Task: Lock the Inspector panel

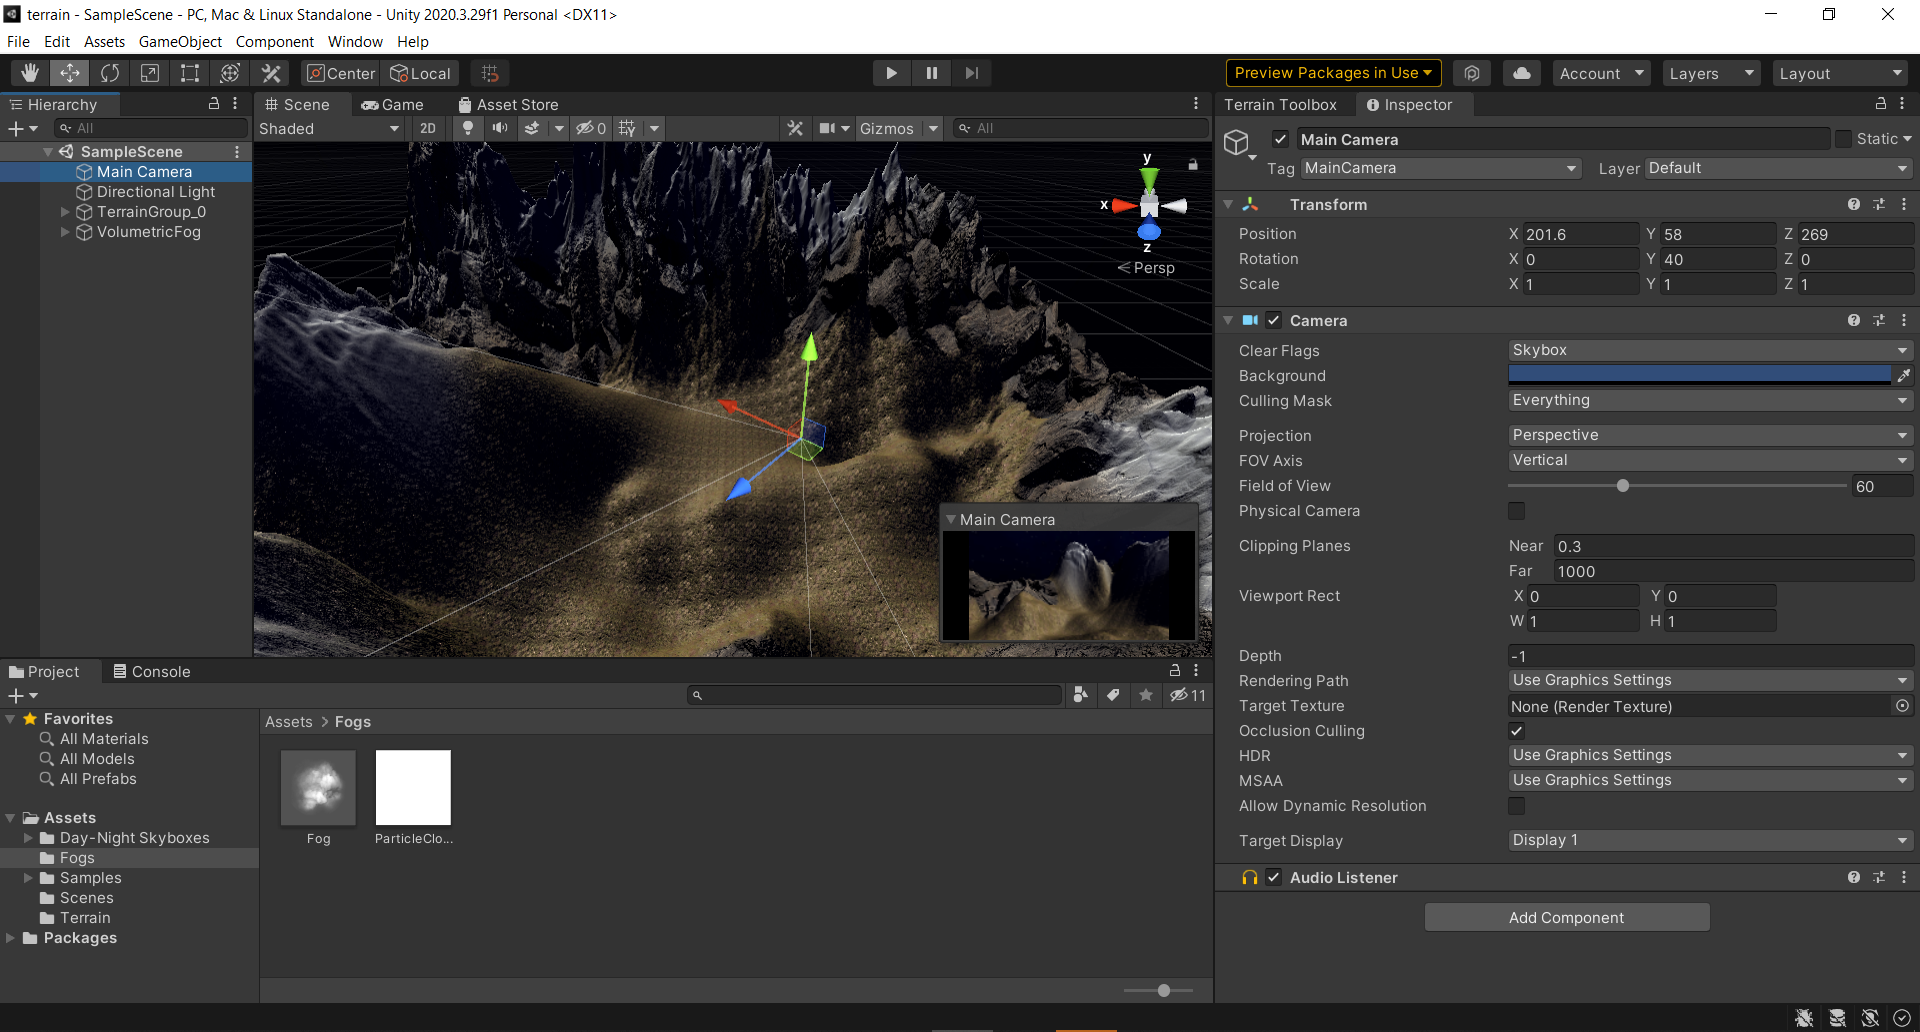Action: pos(1880,104)
